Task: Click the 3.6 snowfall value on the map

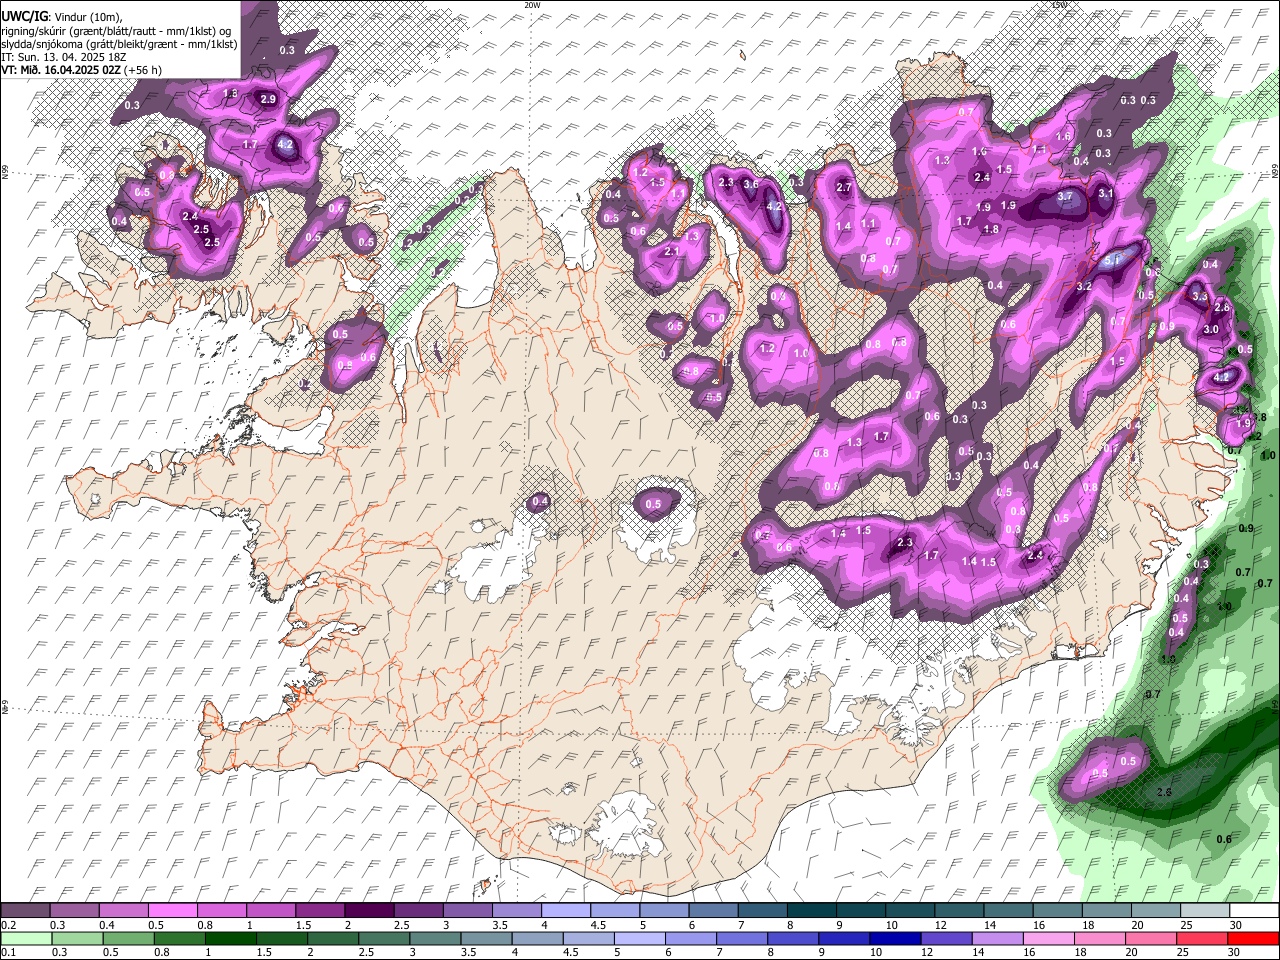Action: point(751,185)
